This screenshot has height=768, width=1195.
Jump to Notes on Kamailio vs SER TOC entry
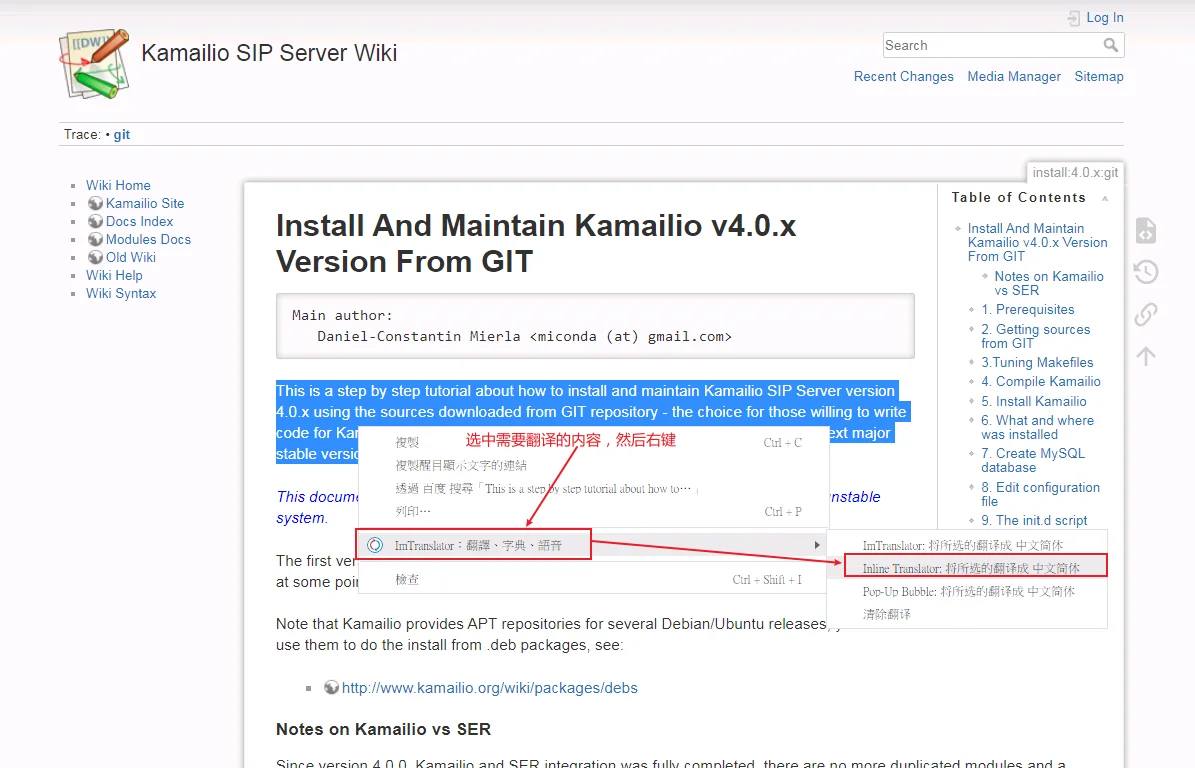click(x=1049, y=283)
